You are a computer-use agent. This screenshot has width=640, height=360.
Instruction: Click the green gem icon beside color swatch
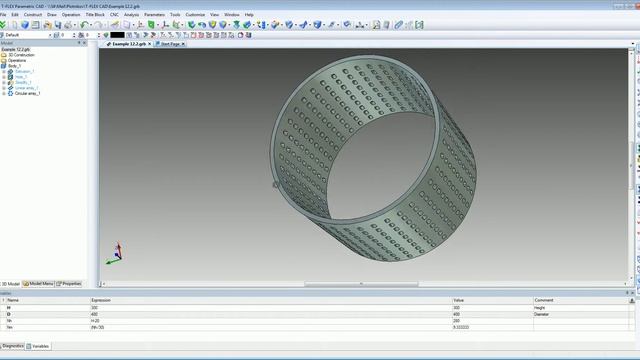106,35
